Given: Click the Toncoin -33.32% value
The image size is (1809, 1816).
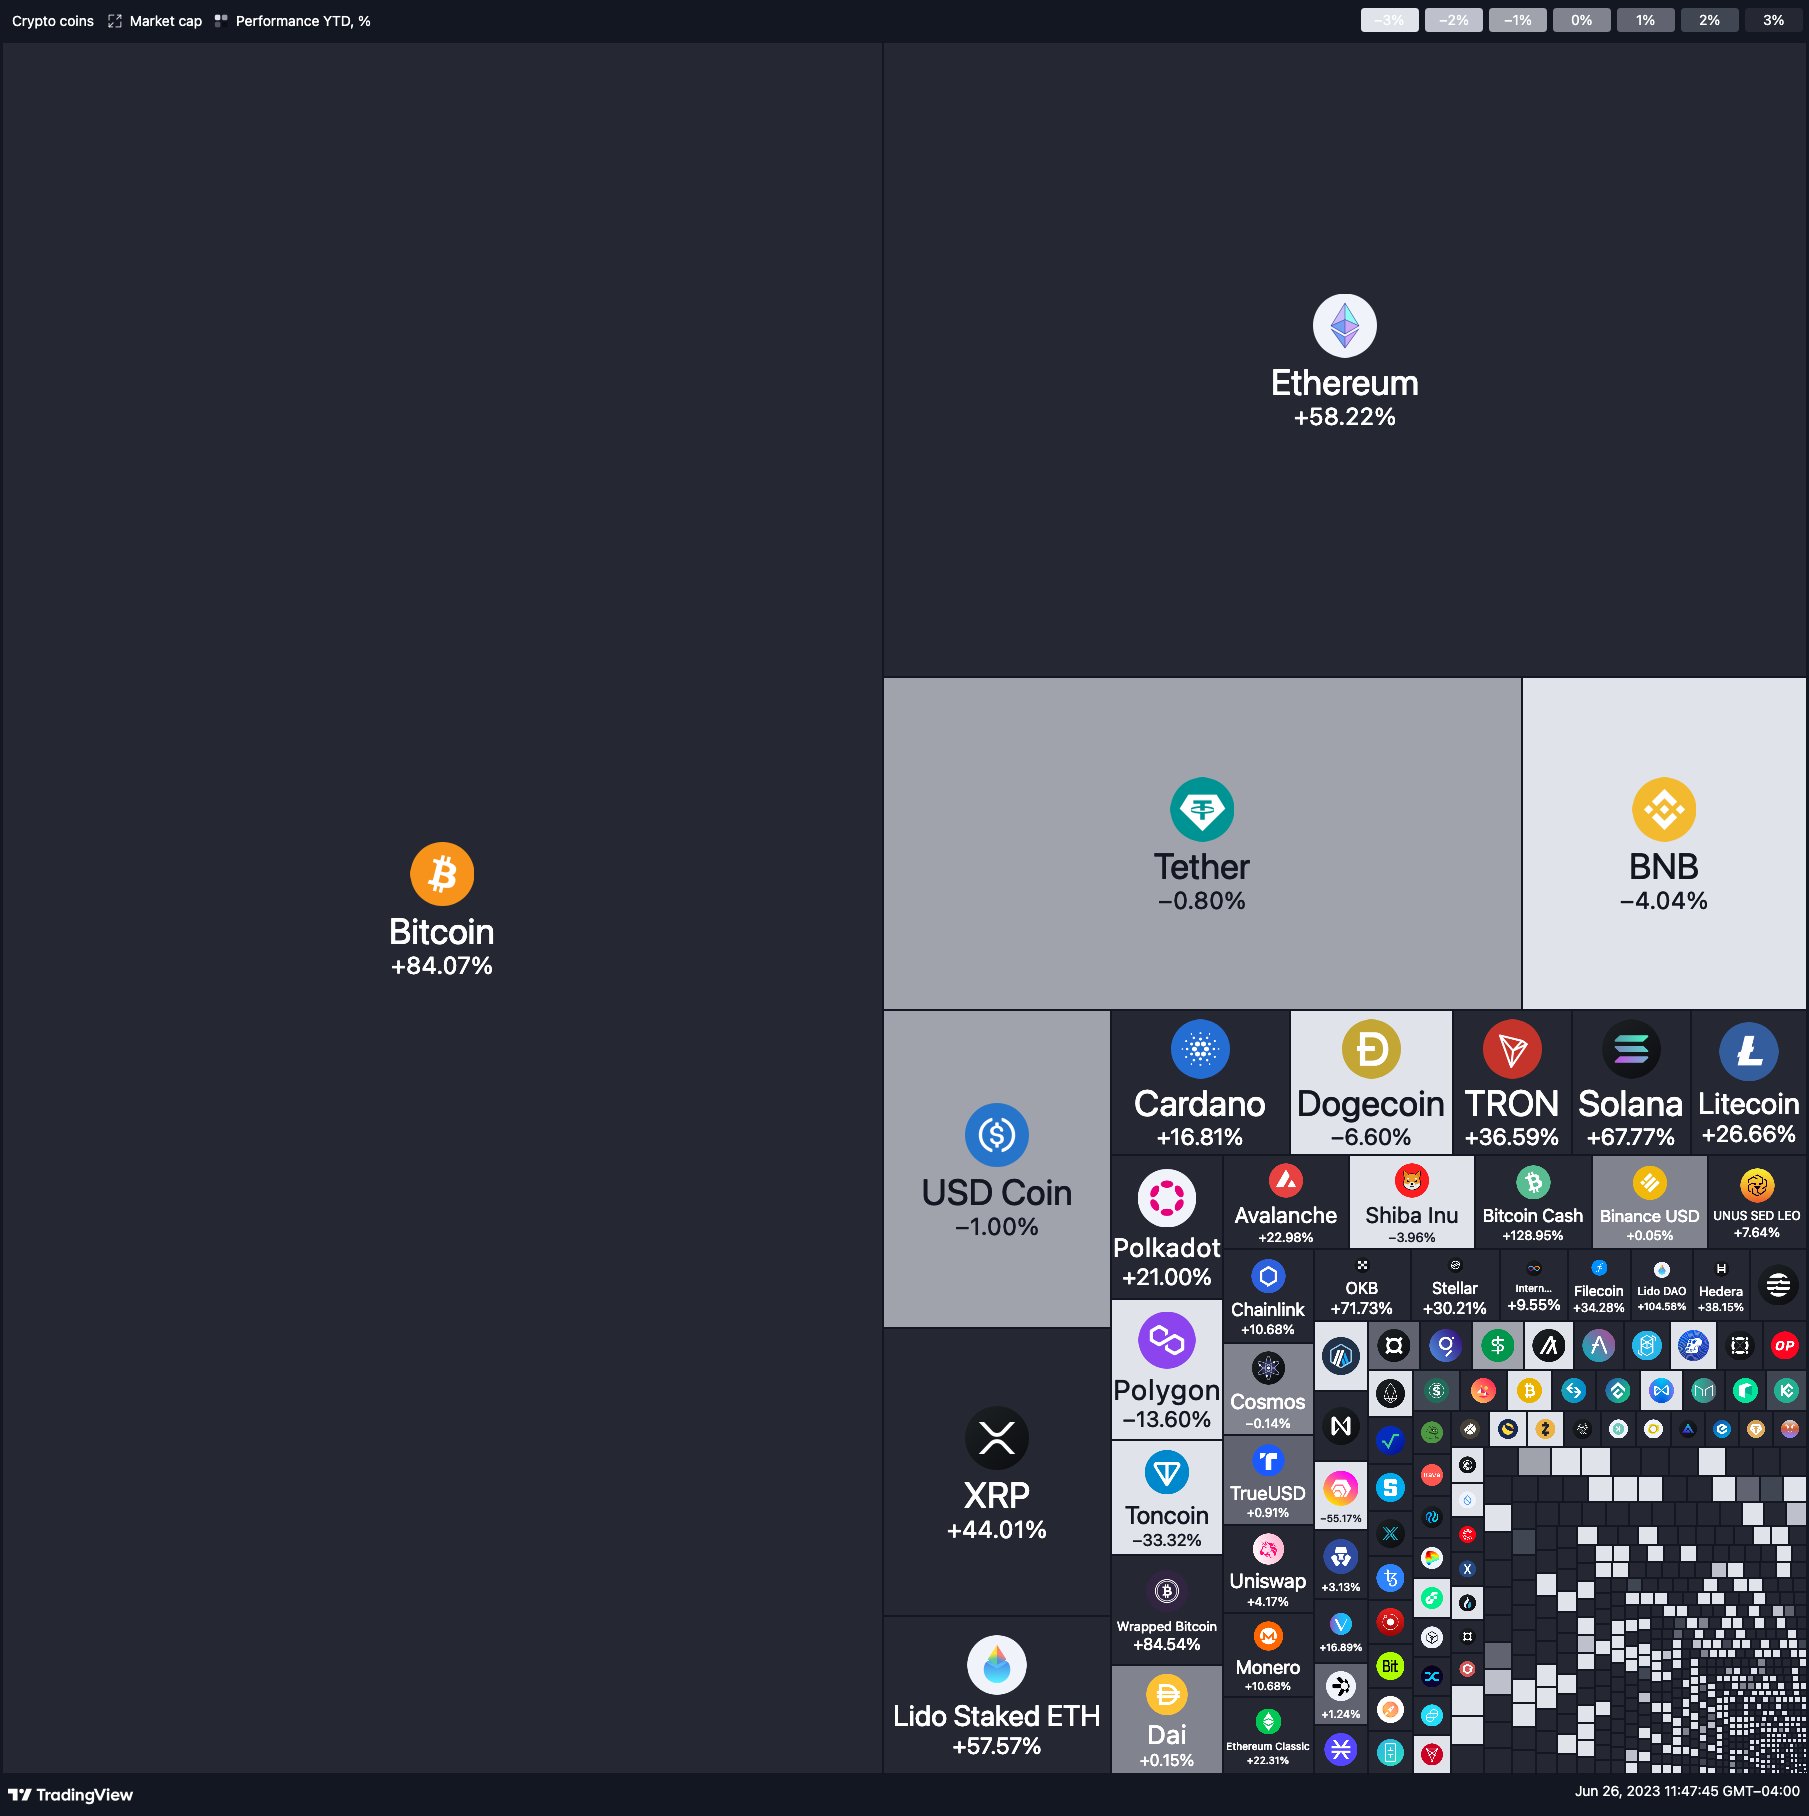Looking at the screenshot, I should (x=1167, y=1540).
